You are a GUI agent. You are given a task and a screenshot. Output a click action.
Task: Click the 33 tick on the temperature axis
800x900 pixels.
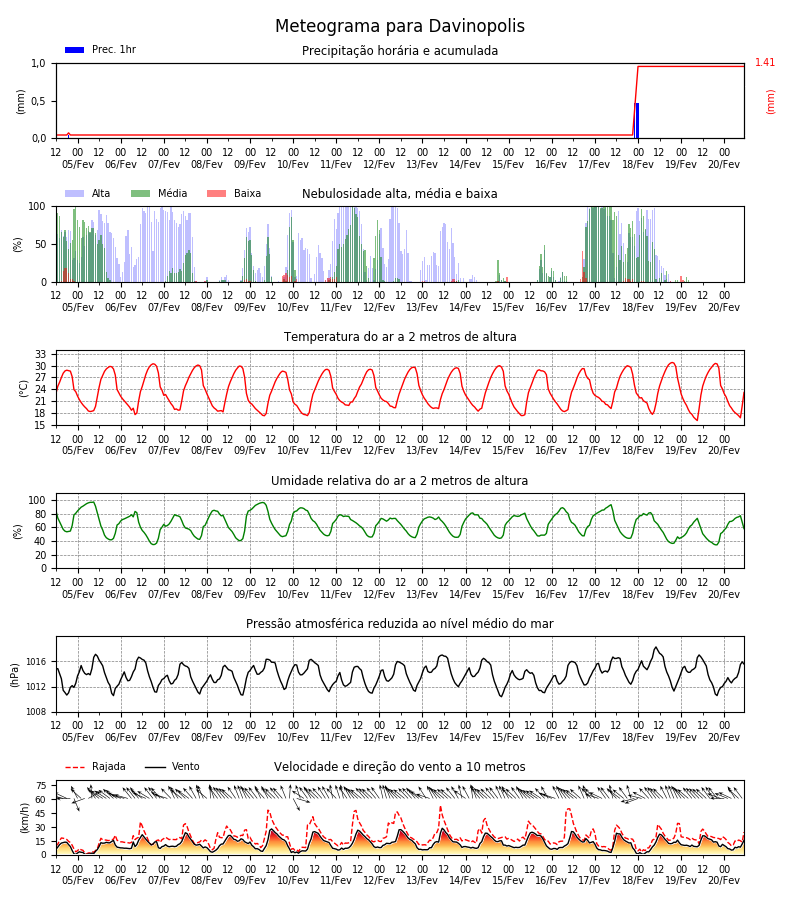[41, 355]
